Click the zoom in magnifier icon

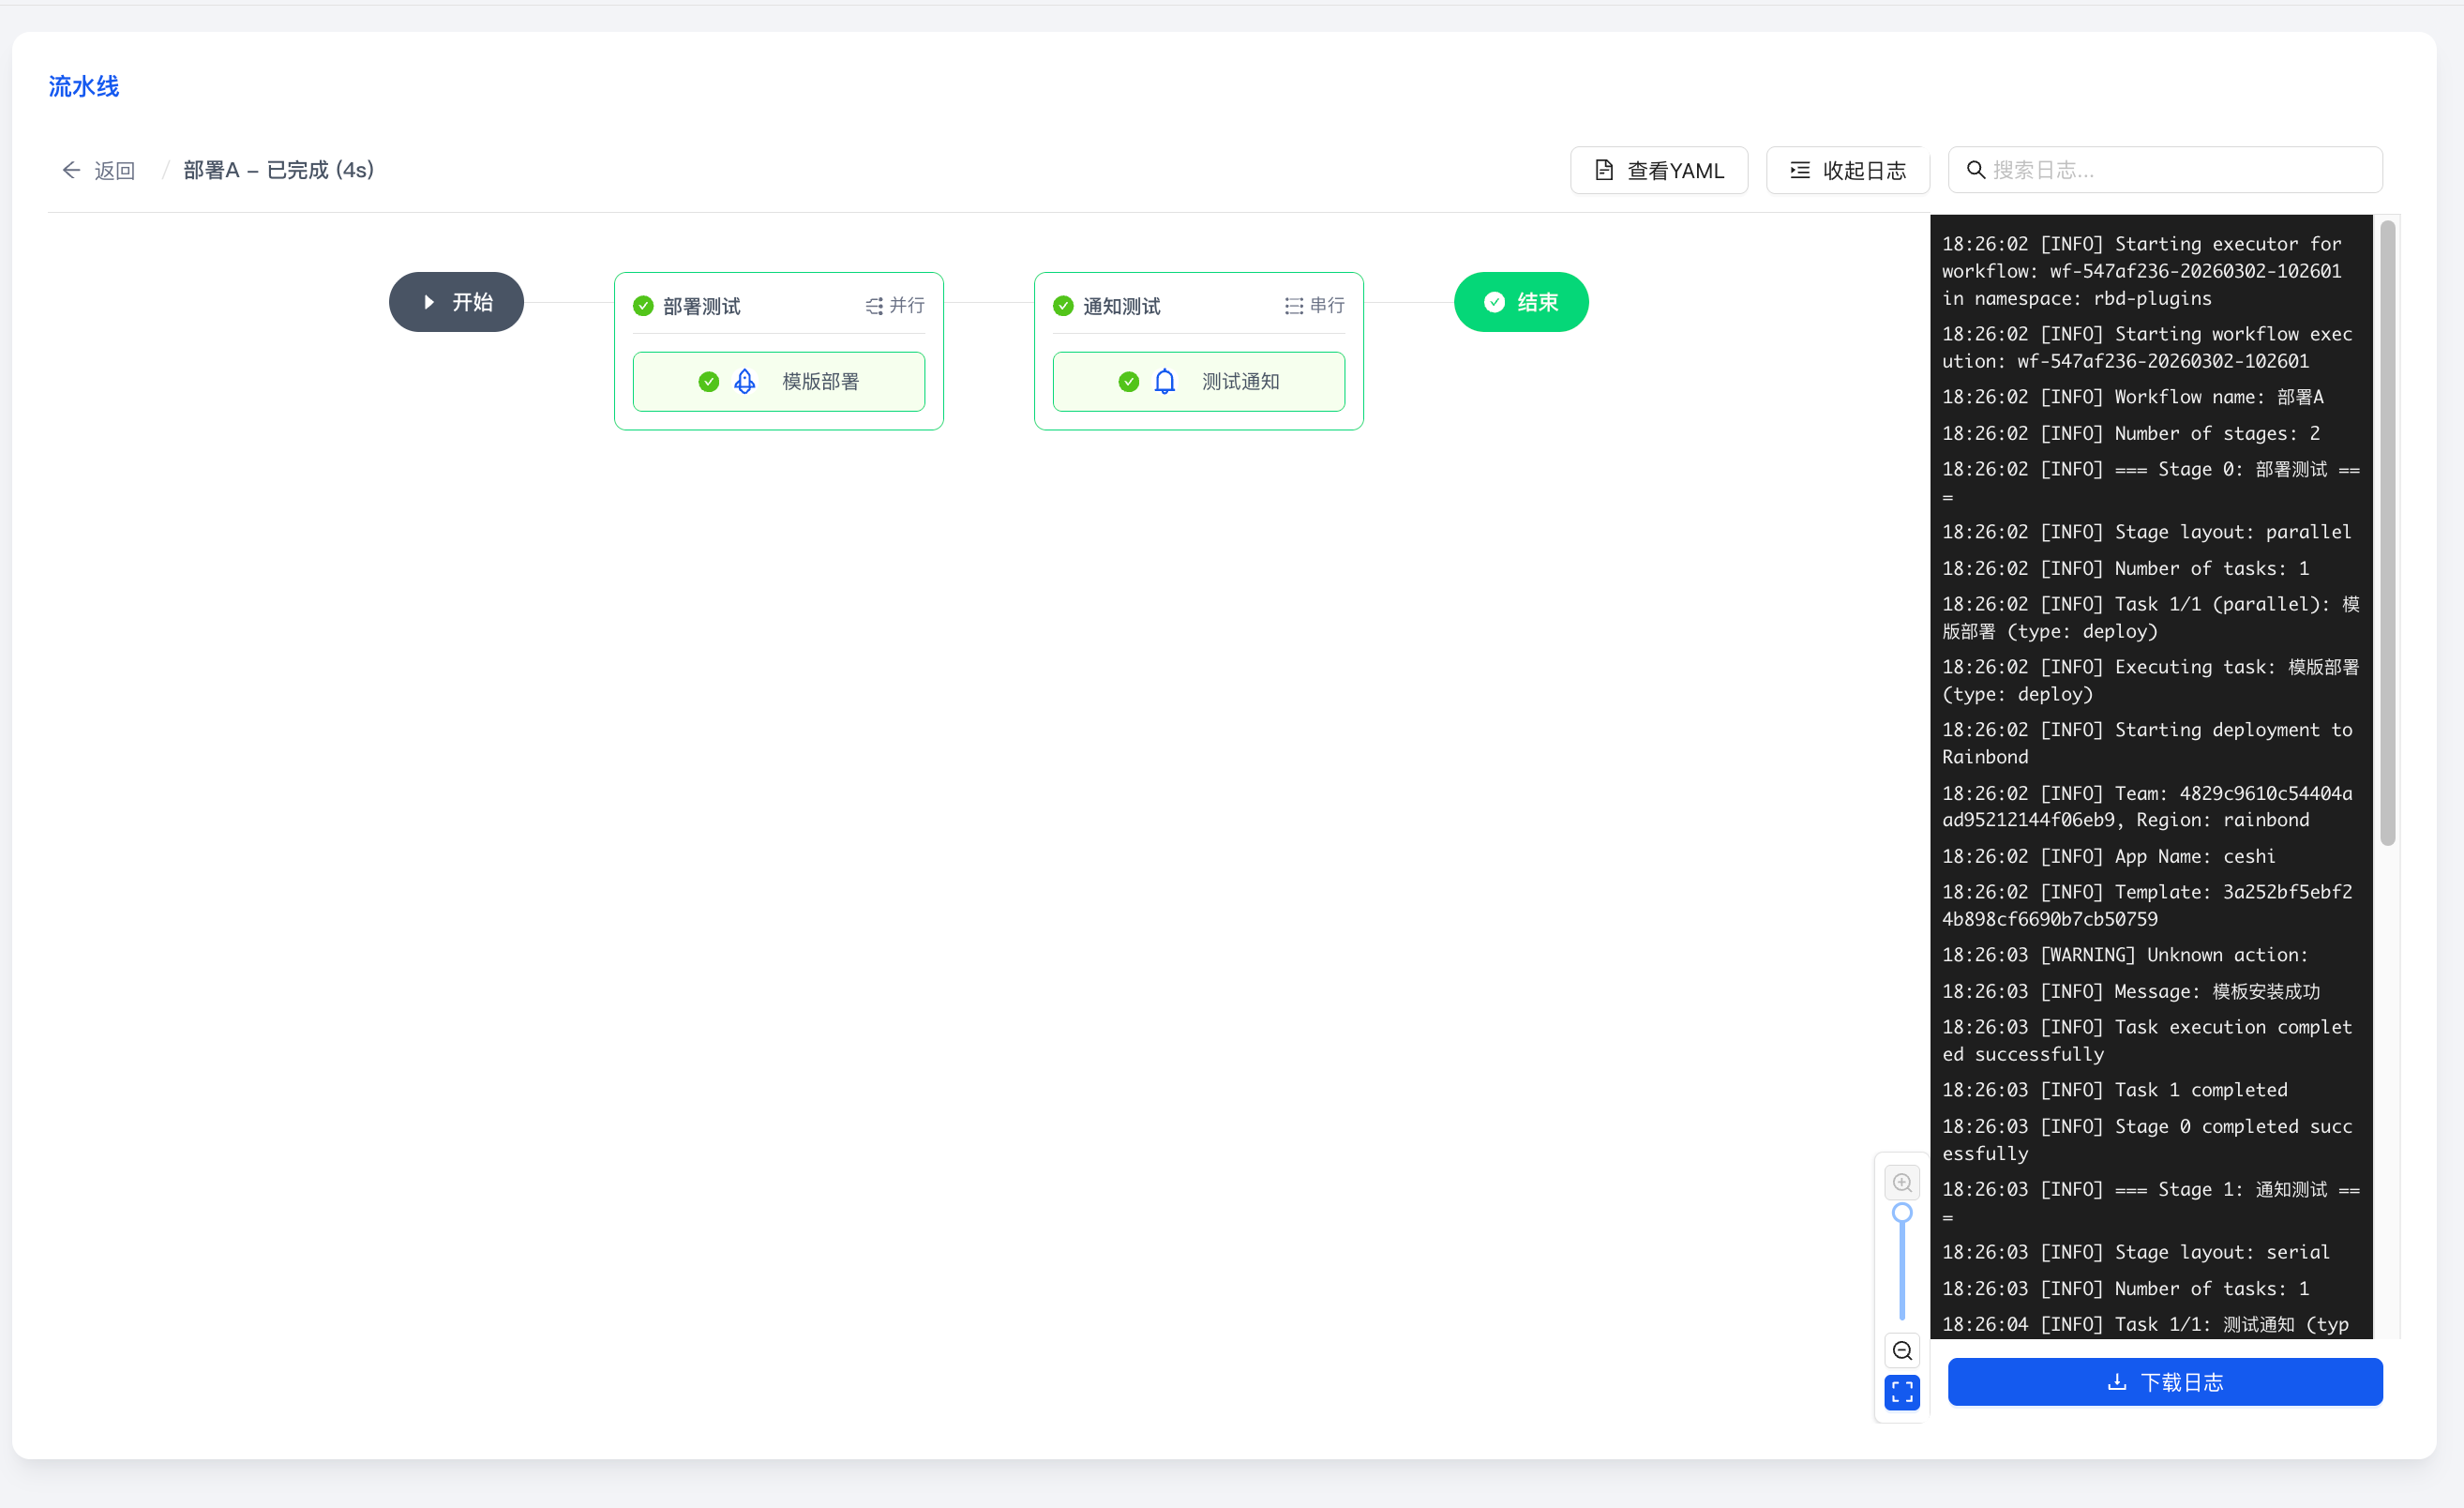point(1902,1183)
